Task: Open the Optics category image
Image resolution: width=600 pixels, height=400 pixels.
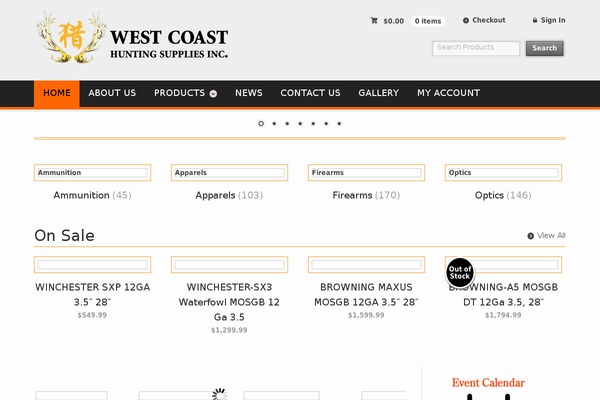Action: point(503,173)
